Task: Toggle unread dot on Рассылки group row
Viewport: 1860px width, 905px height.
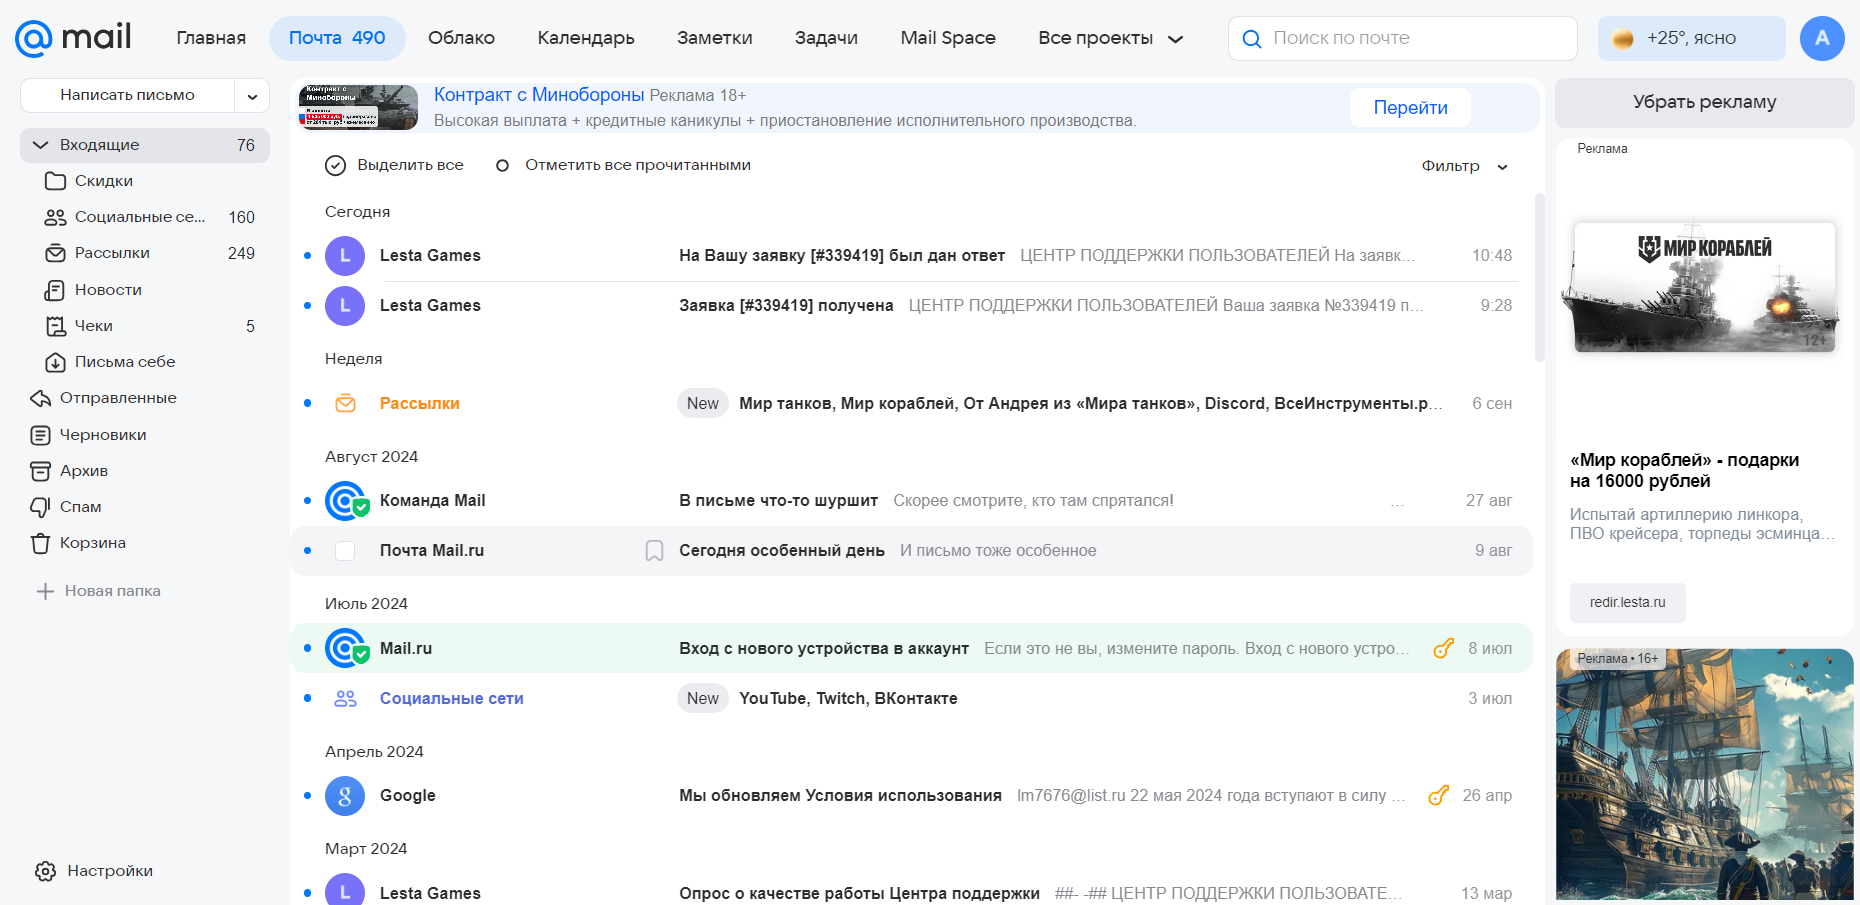Action: tap(307, 404)
